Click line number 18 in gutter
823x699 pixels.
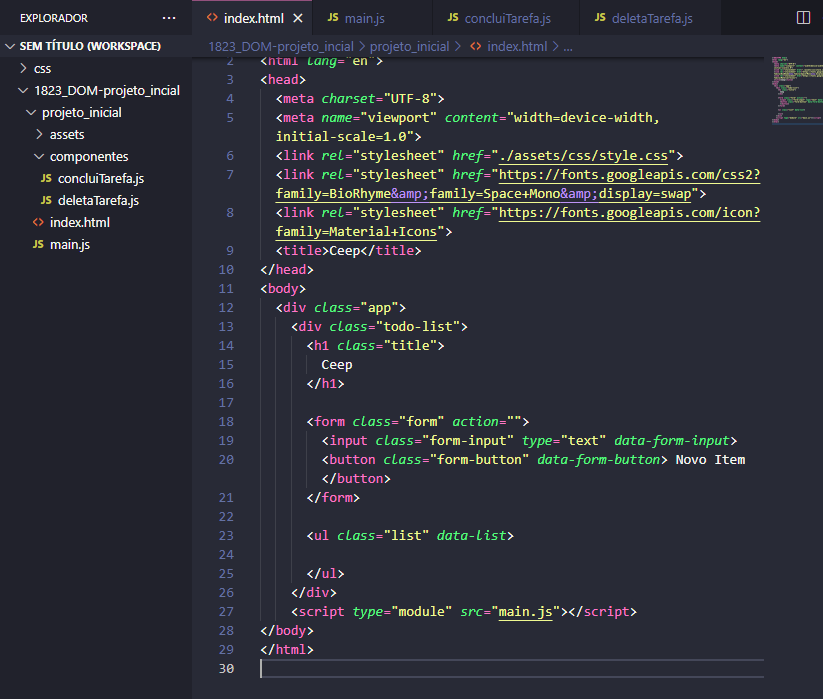pos(226,422)
